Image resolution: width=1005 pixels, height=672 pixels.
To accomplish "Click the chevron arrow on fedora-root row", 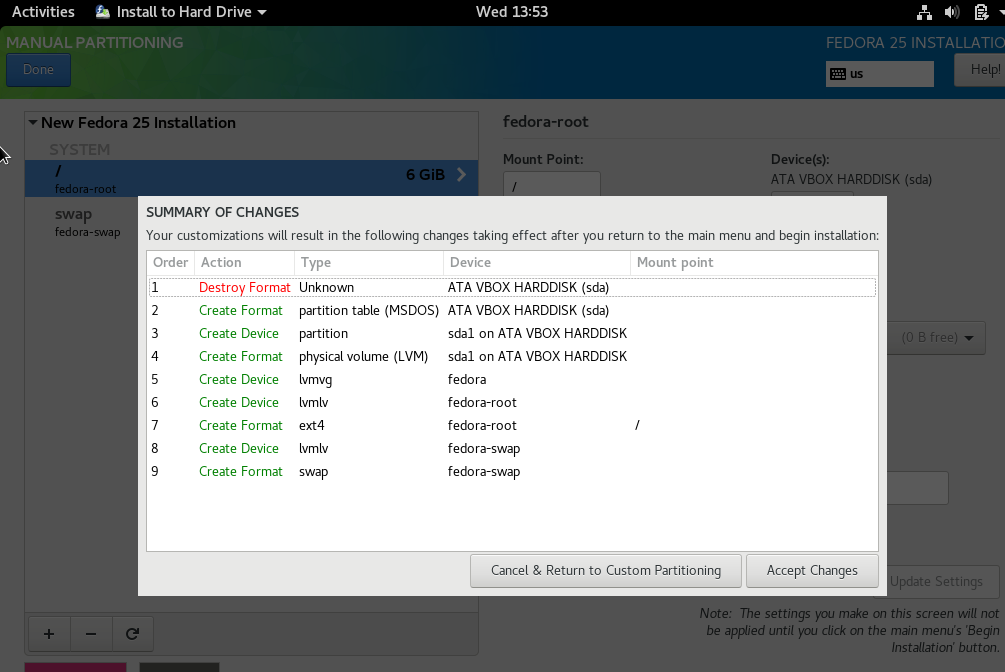I will click(x=461, y=175).
